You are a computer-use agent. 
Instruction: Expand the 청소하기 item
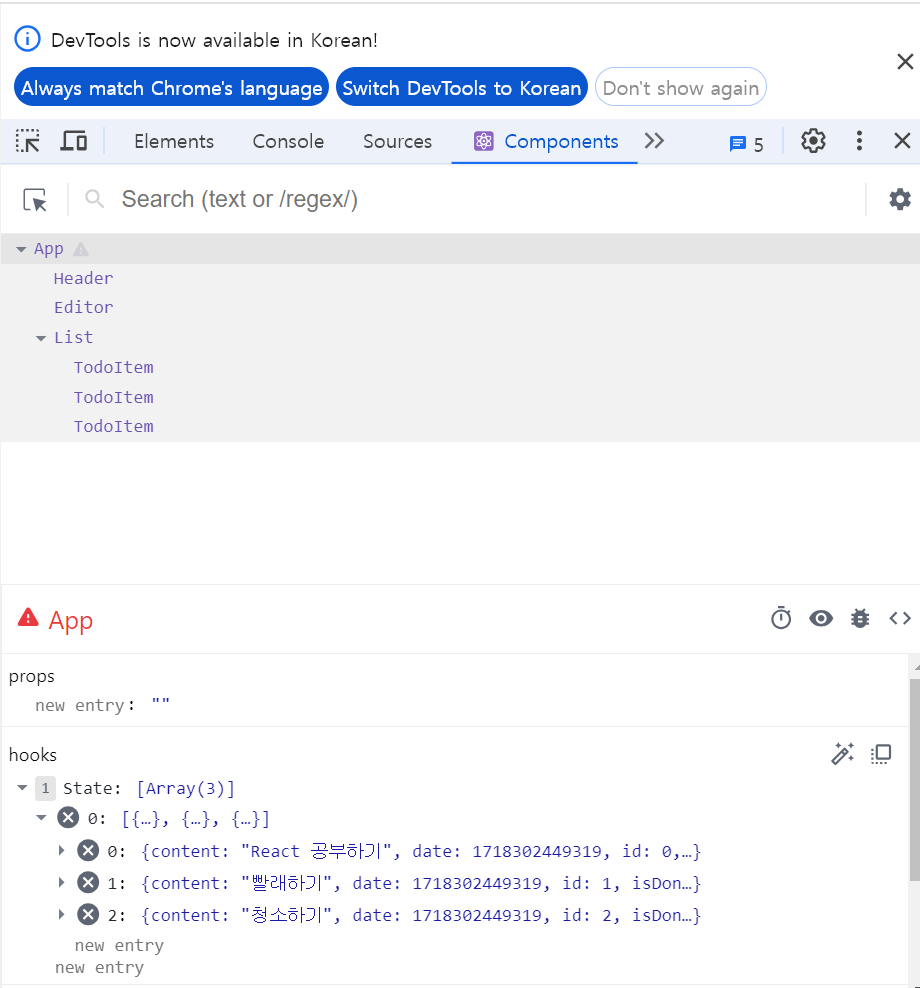(61, 914)
